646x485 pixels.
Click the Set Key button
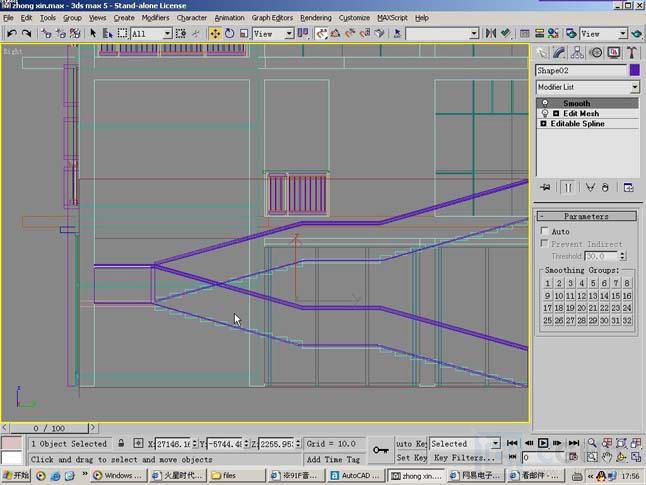coord(411,457)
